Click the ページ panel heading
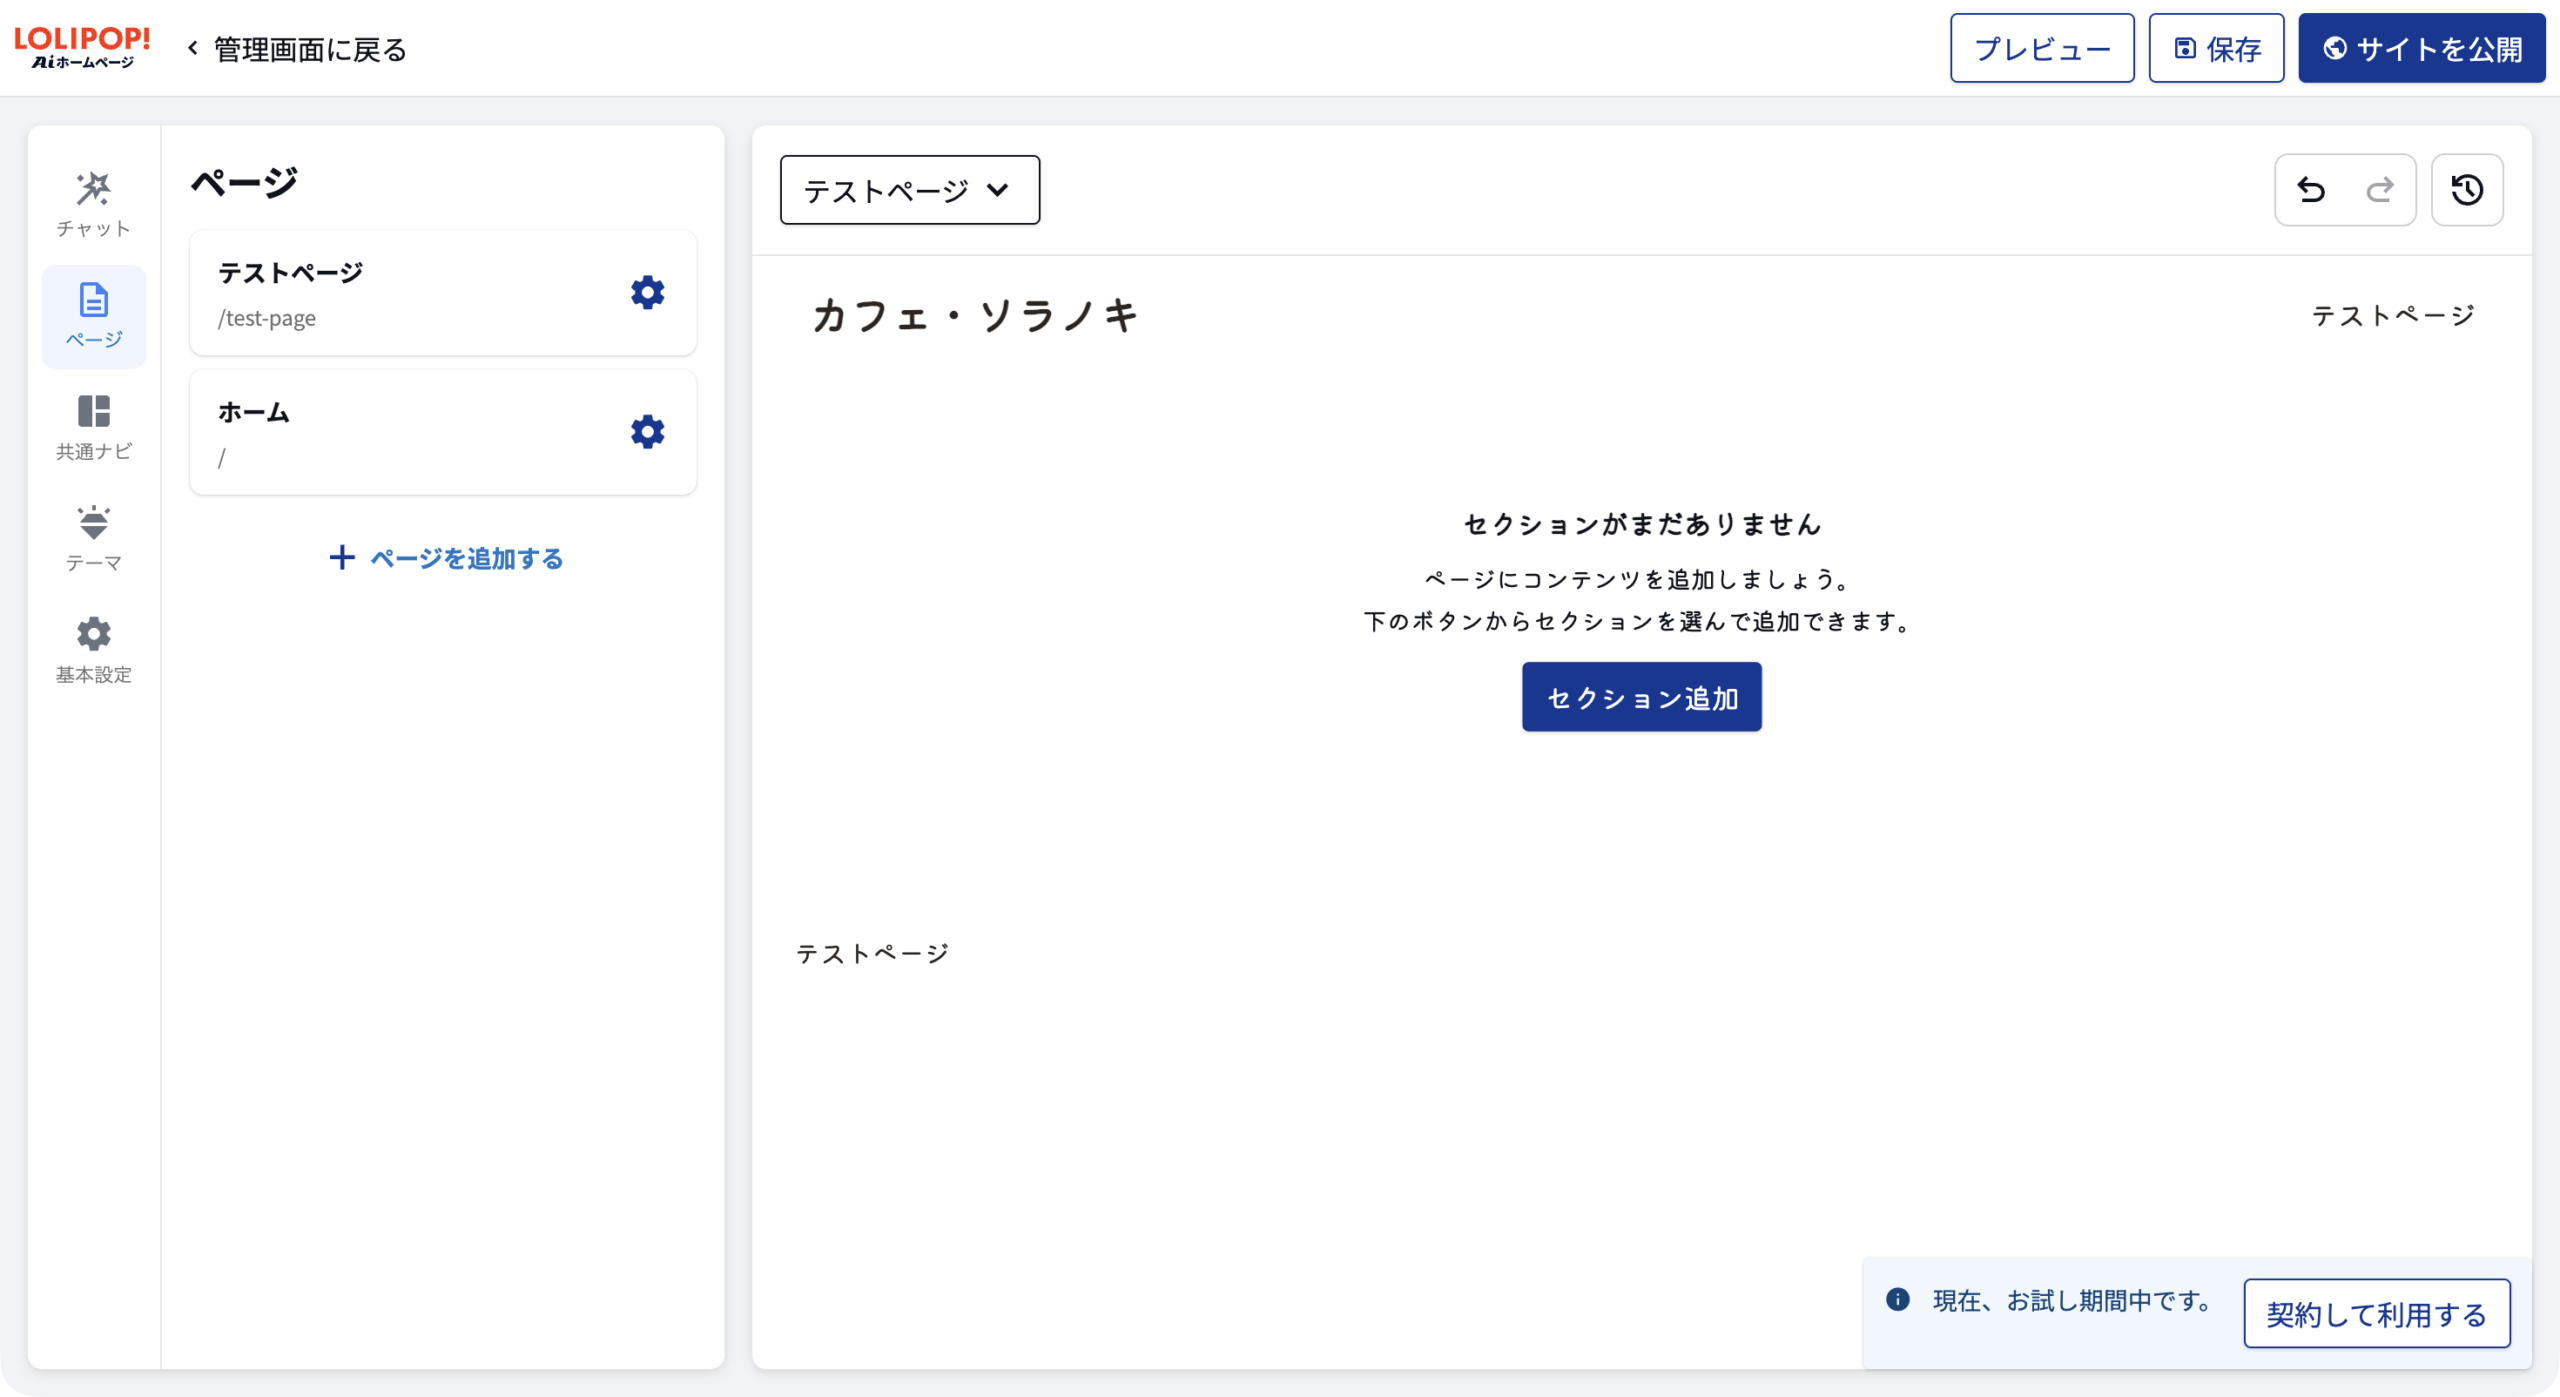 244,182
